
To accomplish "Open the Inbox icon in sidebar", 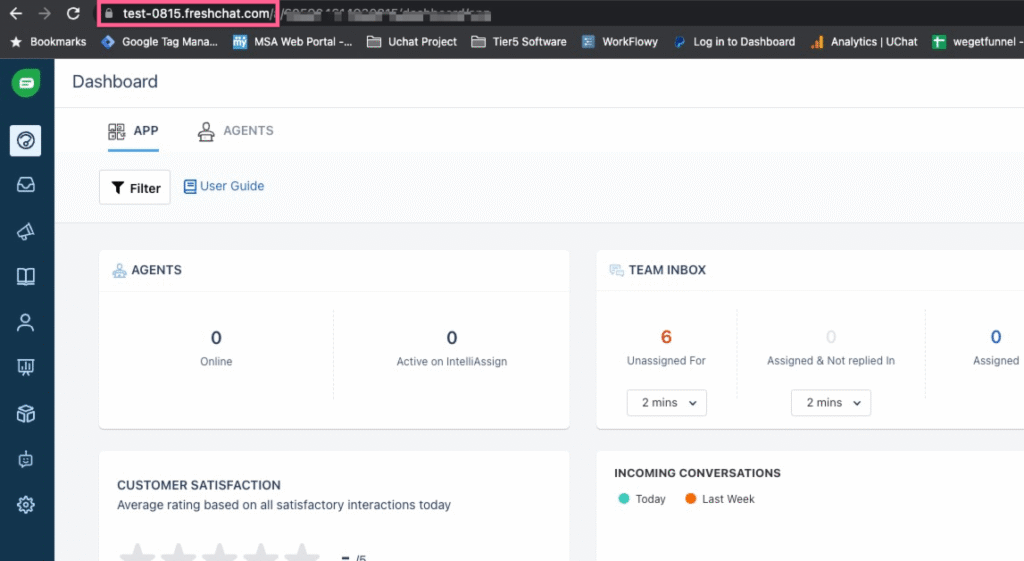I will click(x=26, y=185).
